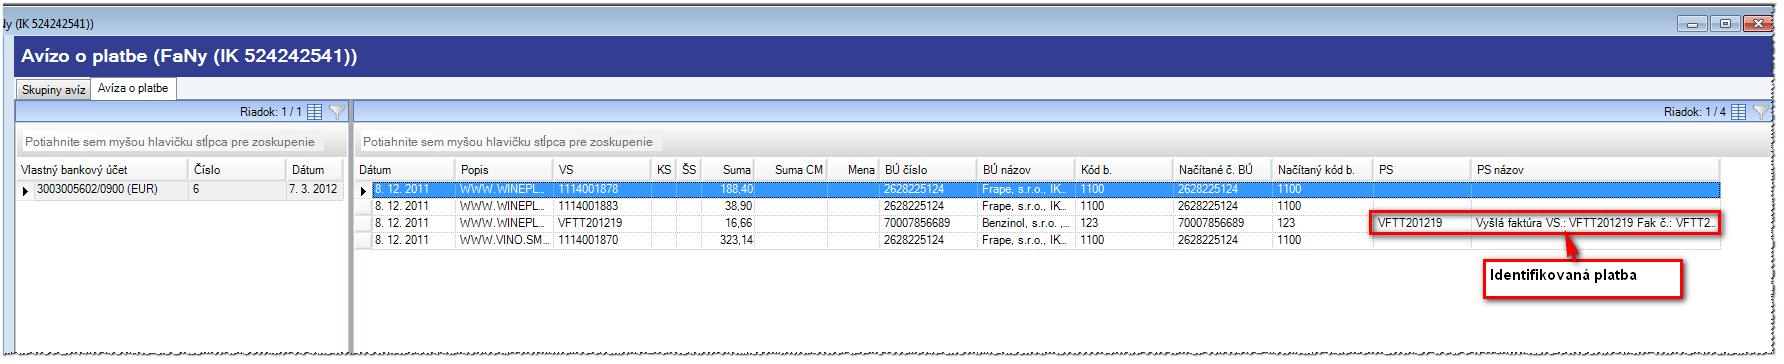The width and height of the screenshot is (1784, 364).
Task: Click the amount cell 38,90
Action: click(x=729, y=206)
